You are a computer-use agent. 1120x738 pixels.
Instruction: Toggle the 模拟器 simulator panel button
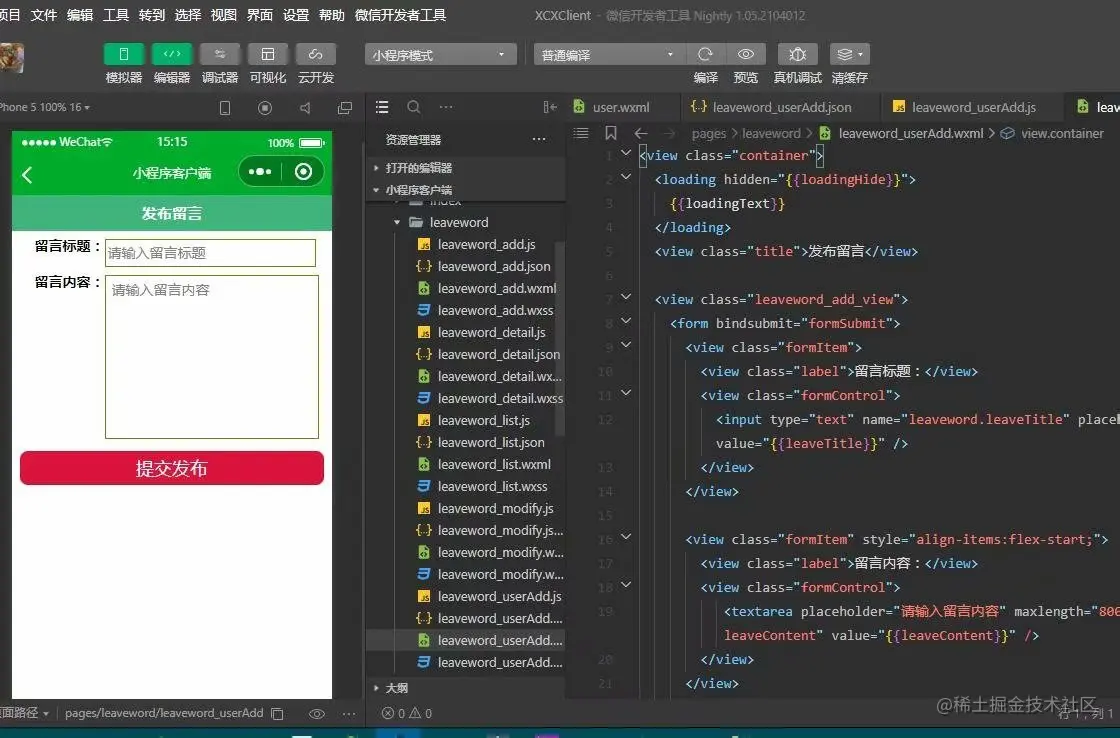pos(124,54)
